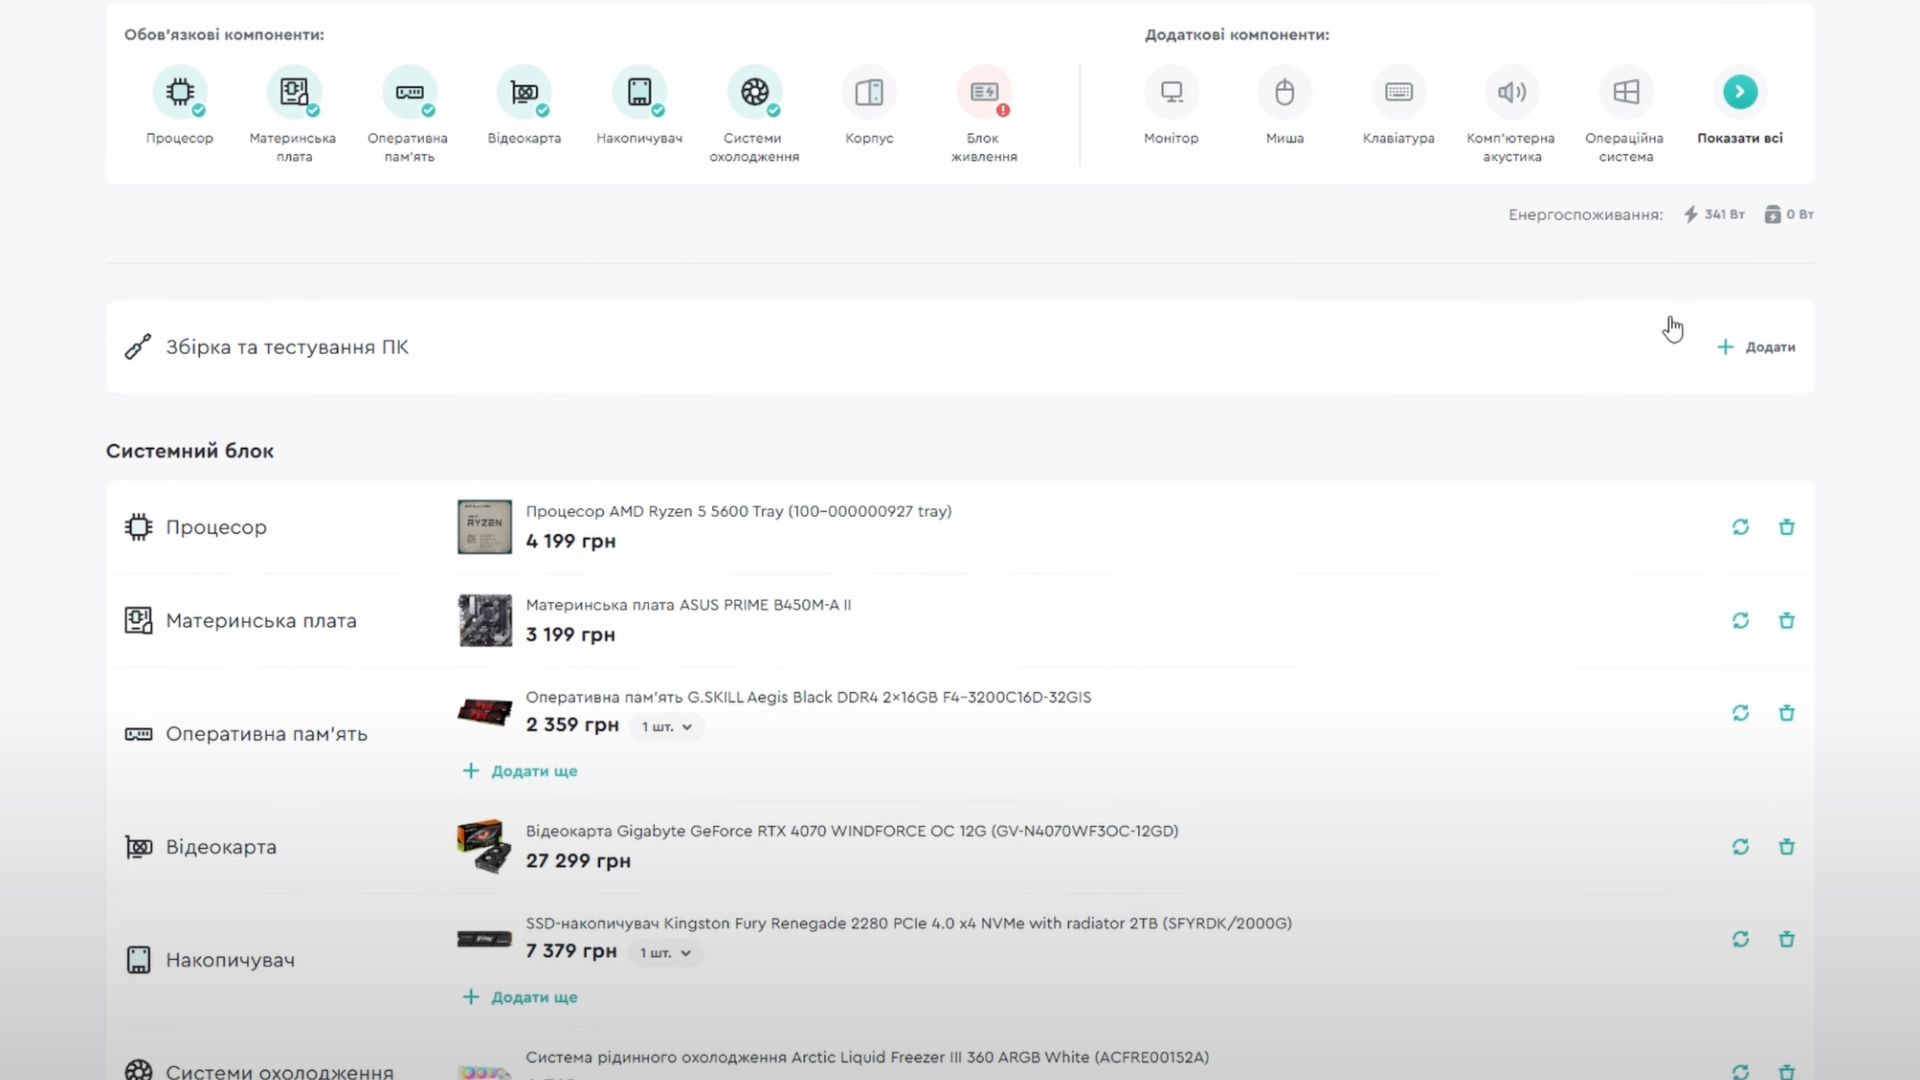Open Gigabyte RTX 4070 thumbnail image
This screenshot has height=1080, width=1920.
coord(485,847)
